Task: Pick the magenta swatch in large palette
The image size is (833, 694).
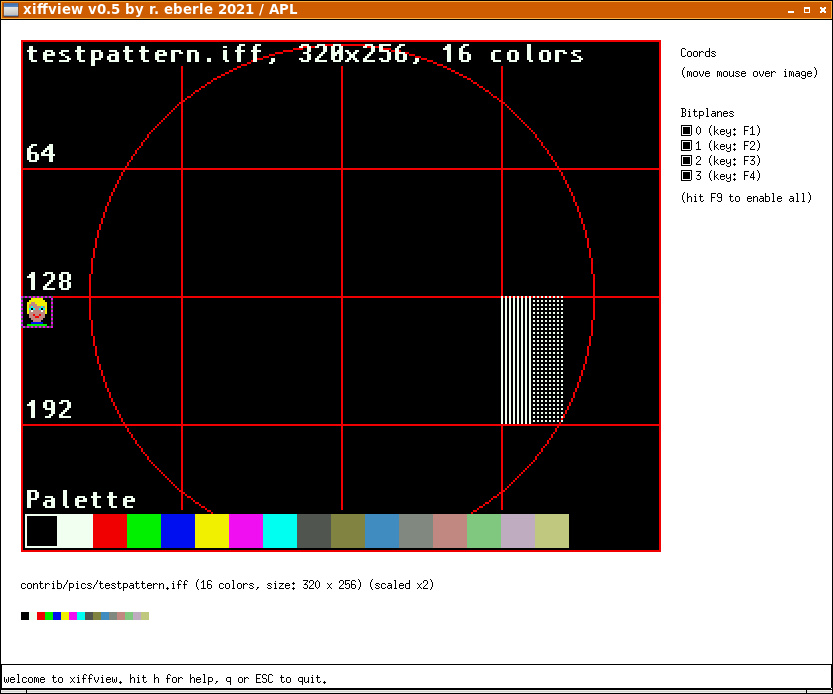Action: pos(246,530)
